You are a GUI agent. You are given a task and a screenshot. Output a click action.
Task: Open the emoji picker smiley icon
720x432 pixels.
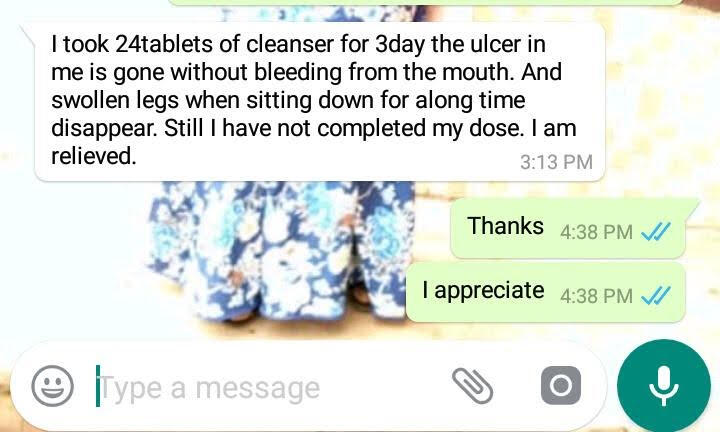52,386
